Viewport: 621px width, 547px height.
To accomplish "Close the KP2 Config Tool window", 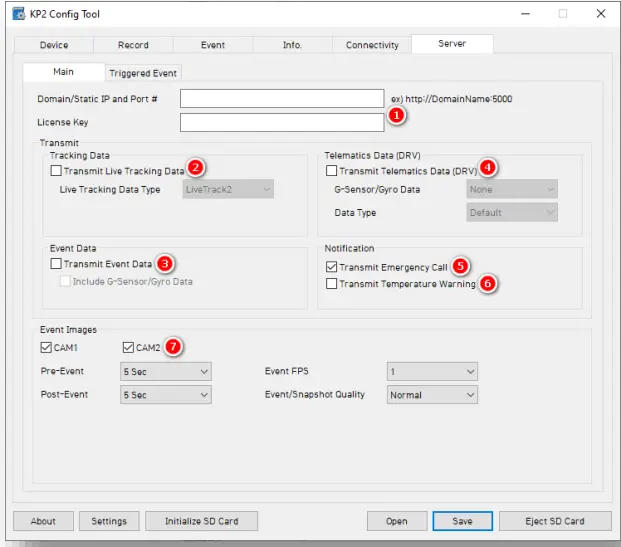I will coord(601,13).
